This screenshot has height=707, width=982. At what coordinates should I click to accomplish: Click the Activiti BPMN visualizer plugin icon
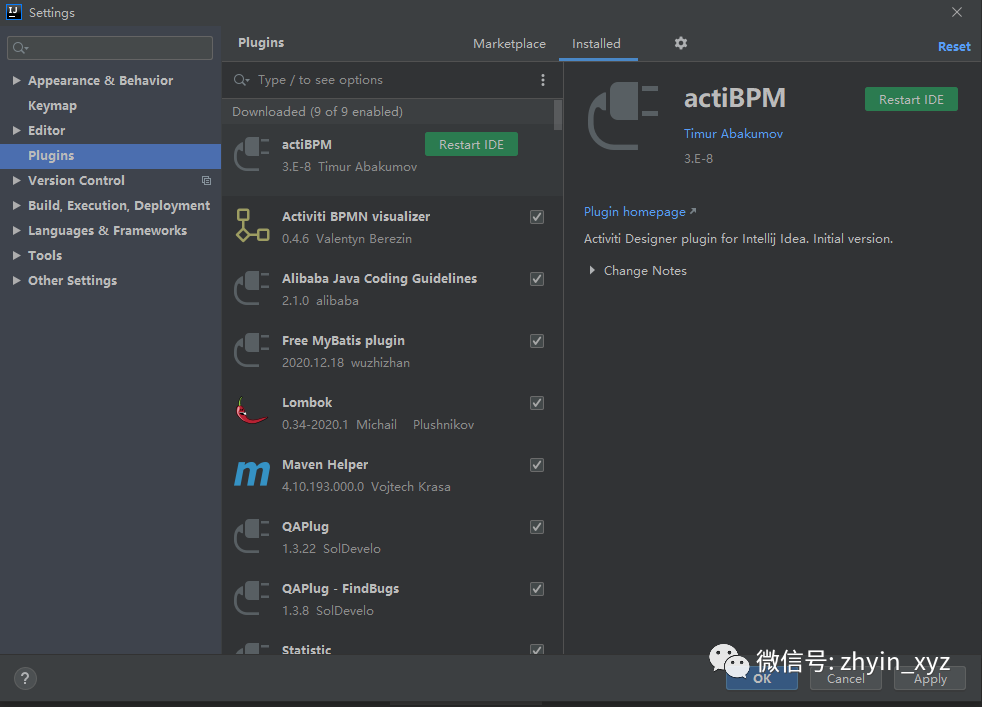click(x=252, y=225)
